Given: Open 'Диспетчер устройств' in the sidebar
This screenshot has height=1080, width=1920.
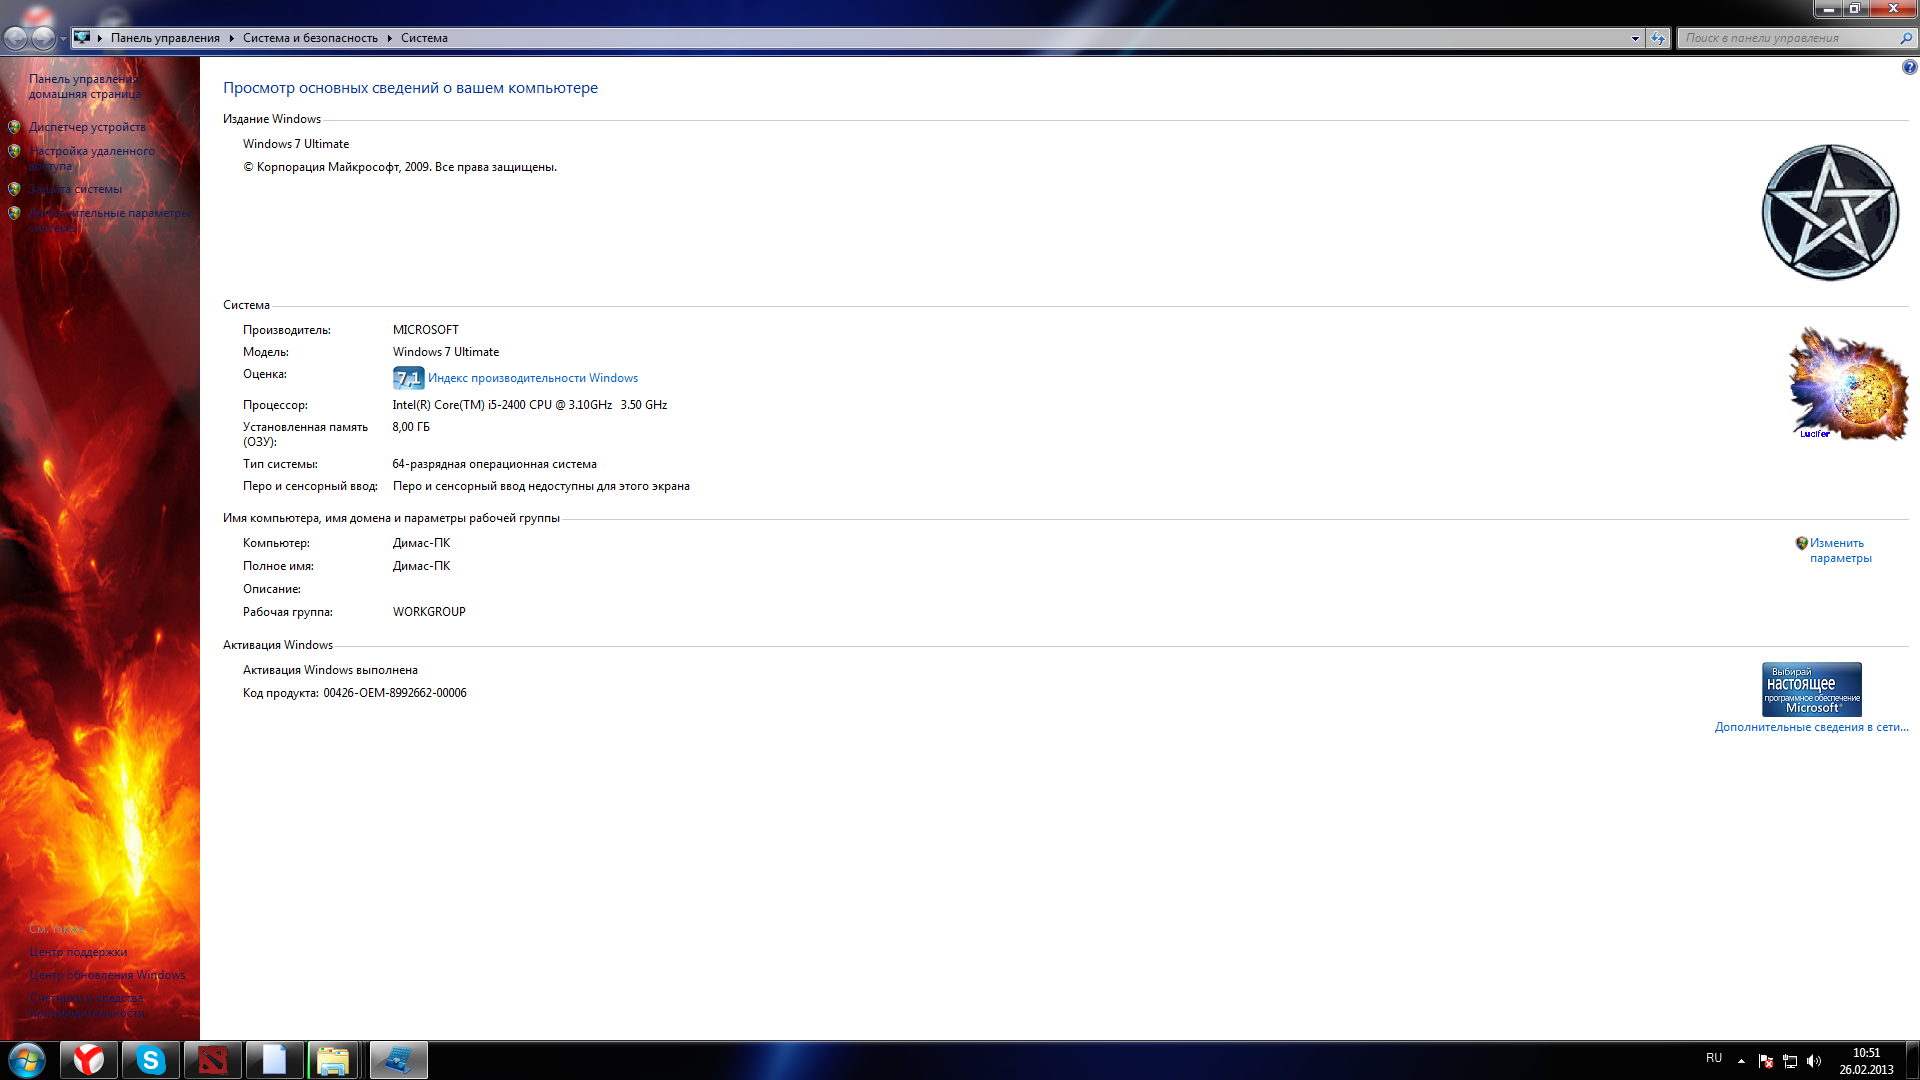Looking at the screenshot, I should point(87,127).
